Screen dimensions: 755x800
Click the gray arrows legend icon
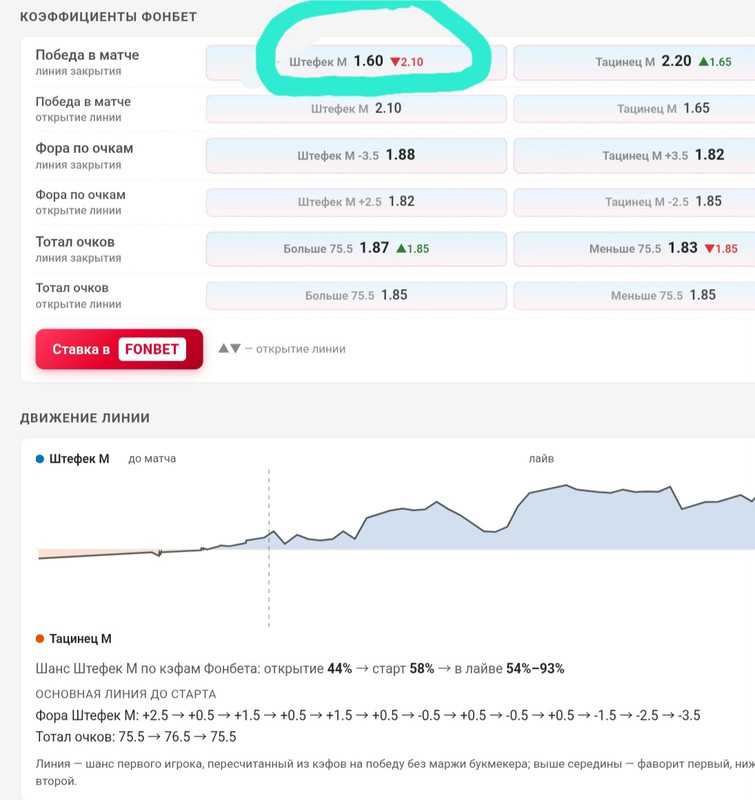pos(230,348)
